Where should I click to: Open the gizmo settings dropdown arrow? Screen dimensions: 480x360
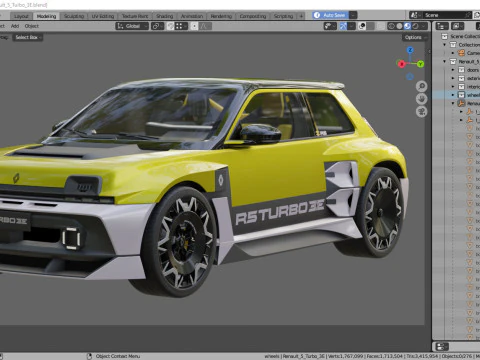tap(351, 26)
